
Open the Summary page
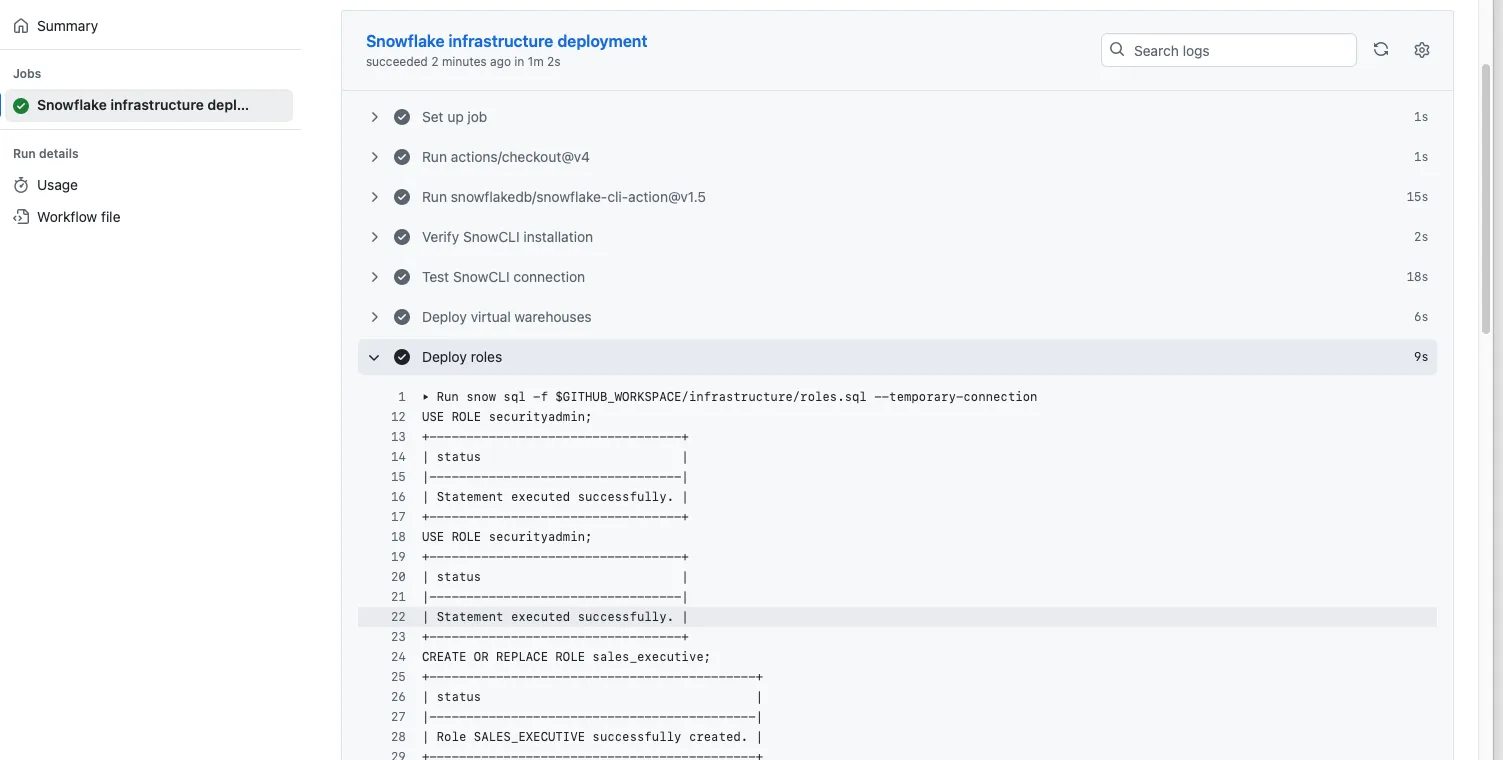click(67, 26)
